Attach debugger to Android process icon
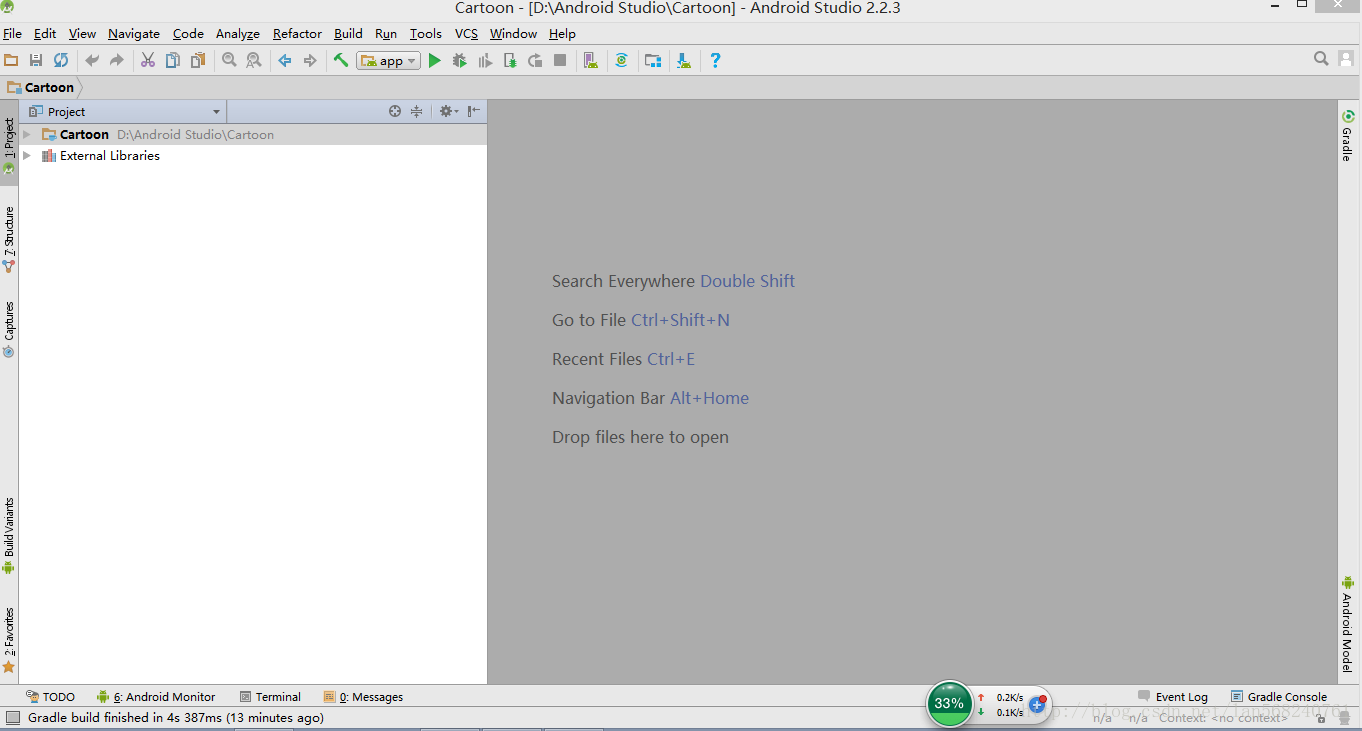Viewport: 1362px width, 731px height. point(510,60)
